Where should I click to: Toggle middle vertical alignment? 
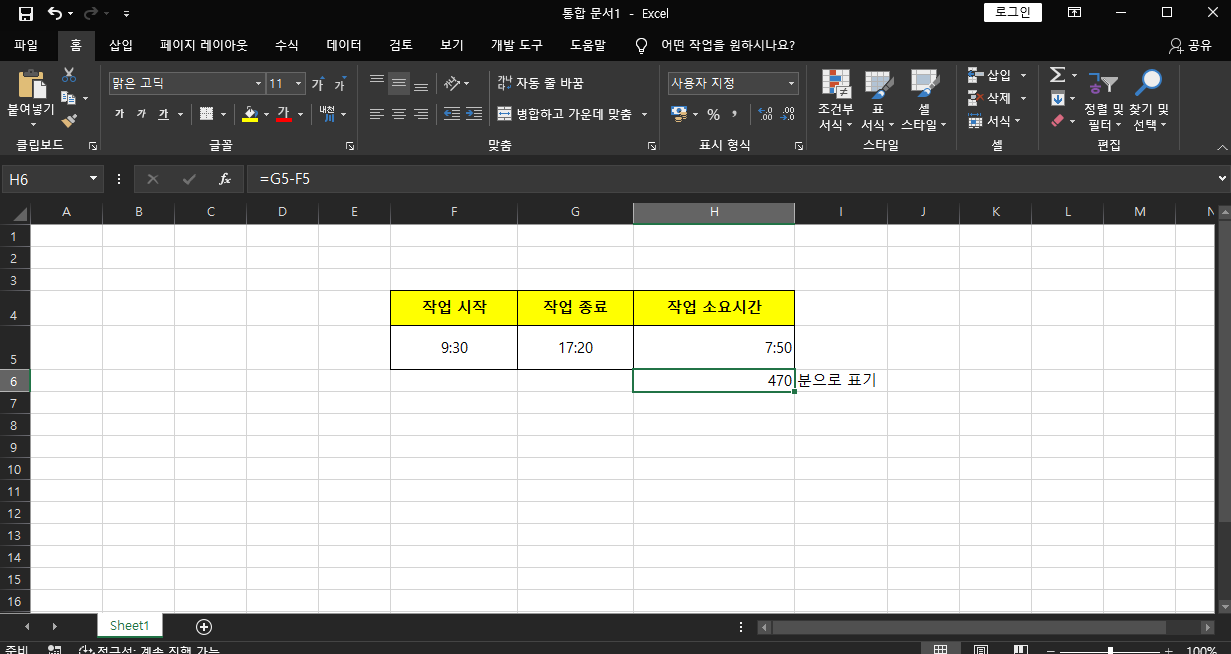point(399,83)
